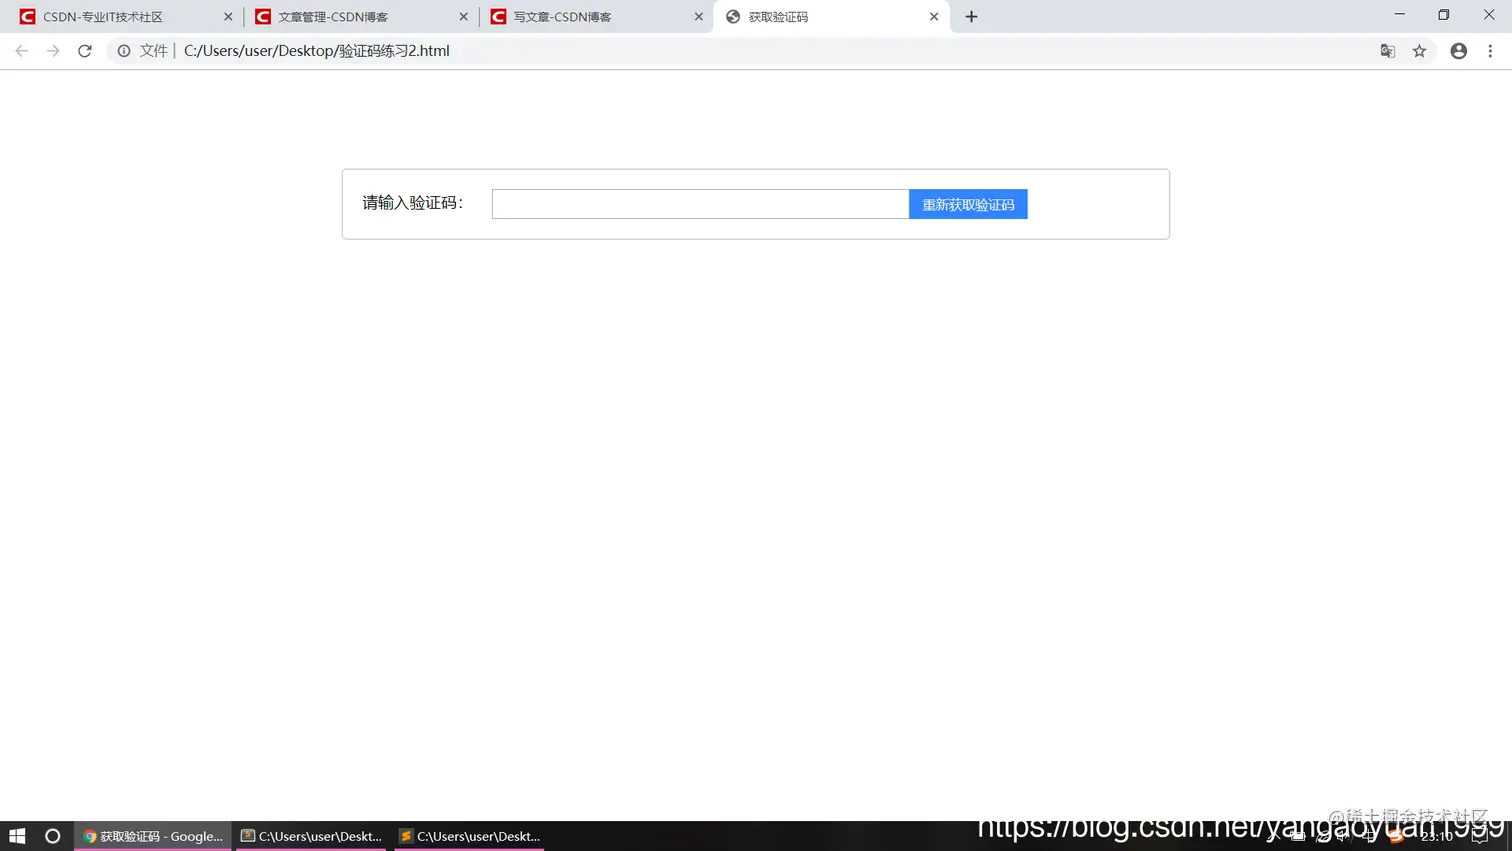Click inside the verification code input field
This screenshot has height=851, width=1512.
(698, 203)
